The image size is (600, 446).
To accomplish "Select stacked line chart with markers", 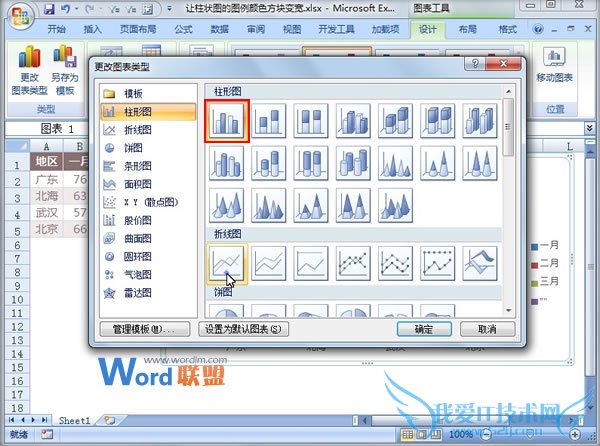I will tap(395, 264).
